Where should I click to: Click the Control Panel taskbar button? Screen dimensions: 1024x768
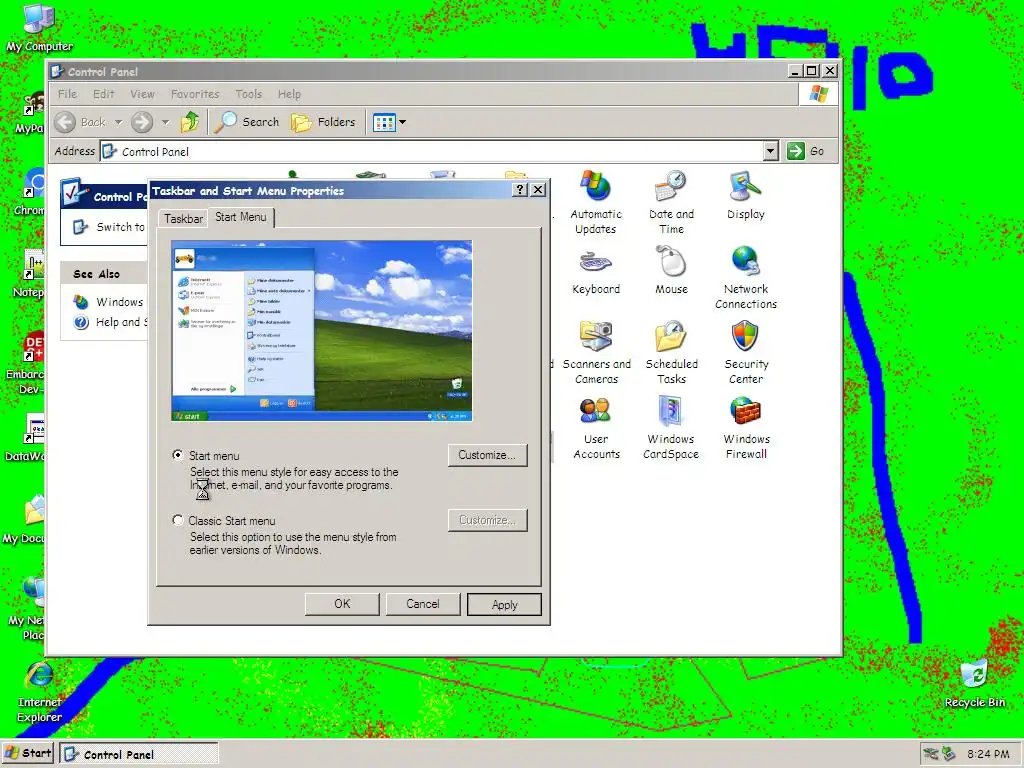coord(138,754)
